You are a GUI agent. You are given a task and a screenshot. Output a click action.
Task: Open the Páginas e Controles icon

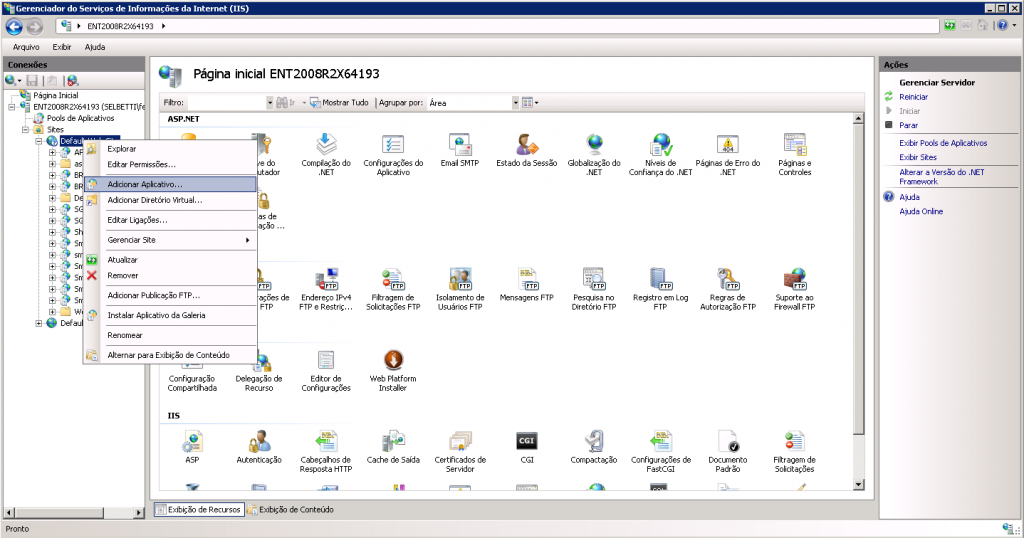point(795,154)
